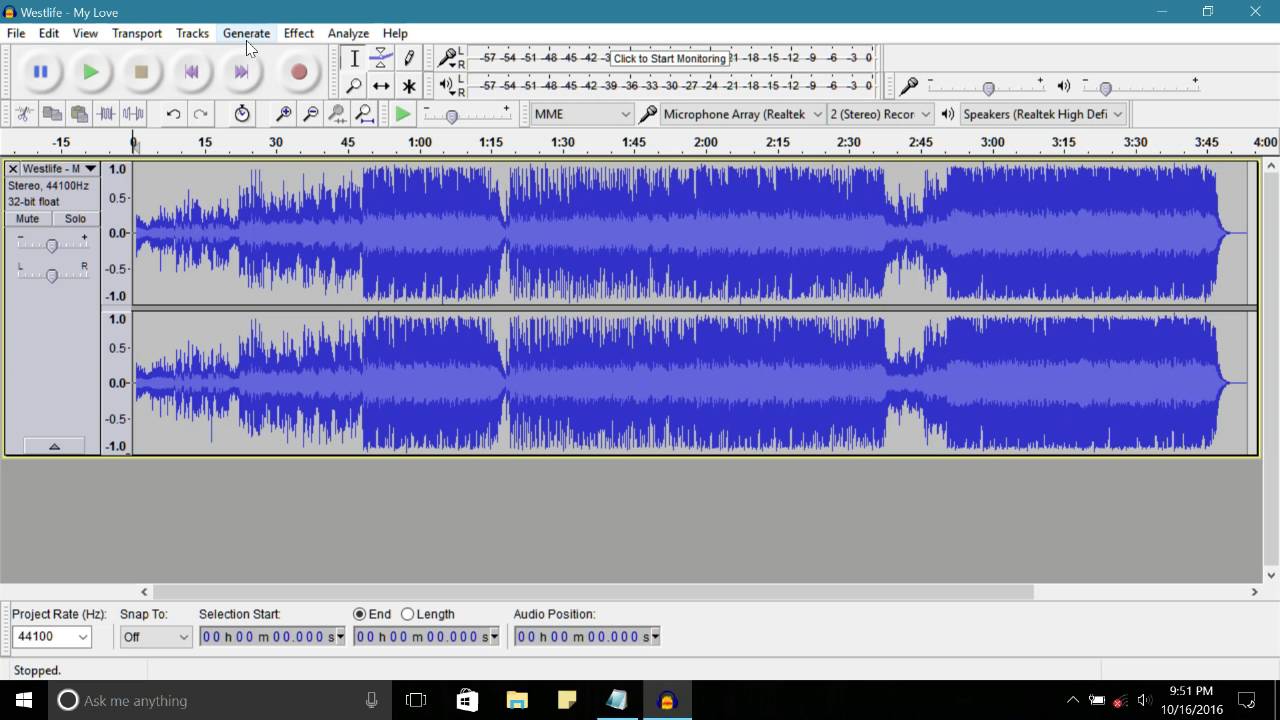Select the End radio button
The height and width of the screenshot is (720, 1280).
[359, 614]
